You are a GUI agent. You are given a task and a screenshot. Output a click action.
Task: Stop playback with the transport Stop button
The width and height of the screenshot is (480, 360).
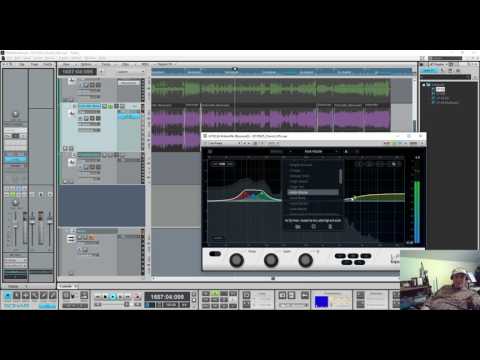point(105,296)
